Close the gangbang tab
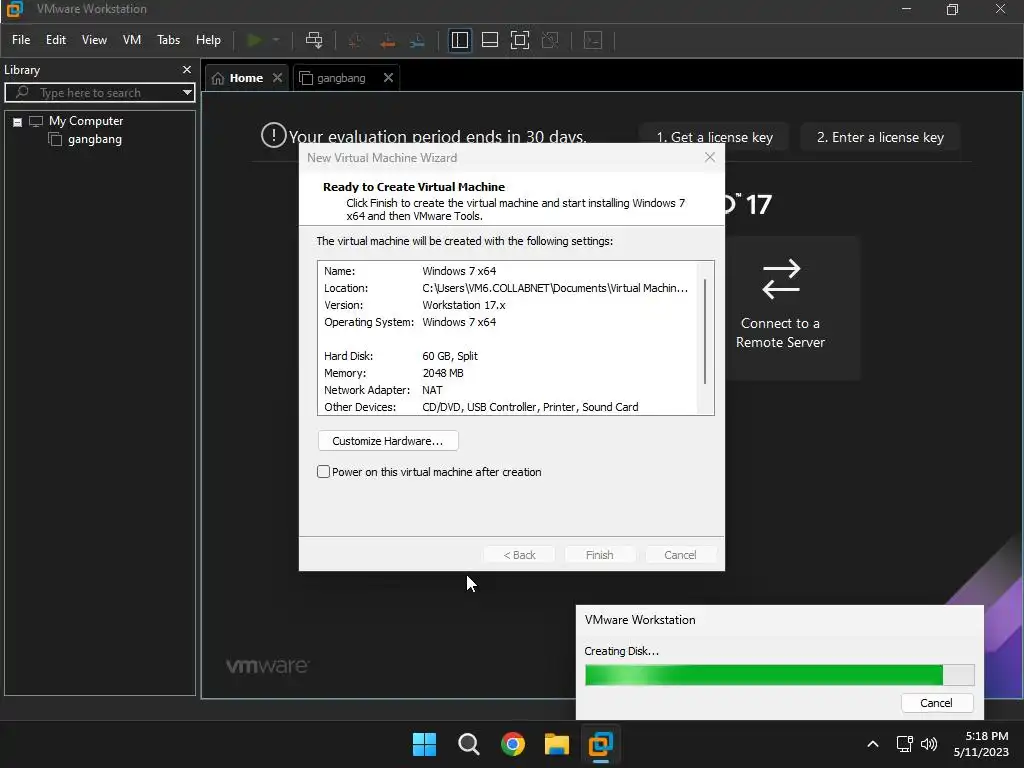The height and width of the screenshot is (768, 1024). coord(389,78)
